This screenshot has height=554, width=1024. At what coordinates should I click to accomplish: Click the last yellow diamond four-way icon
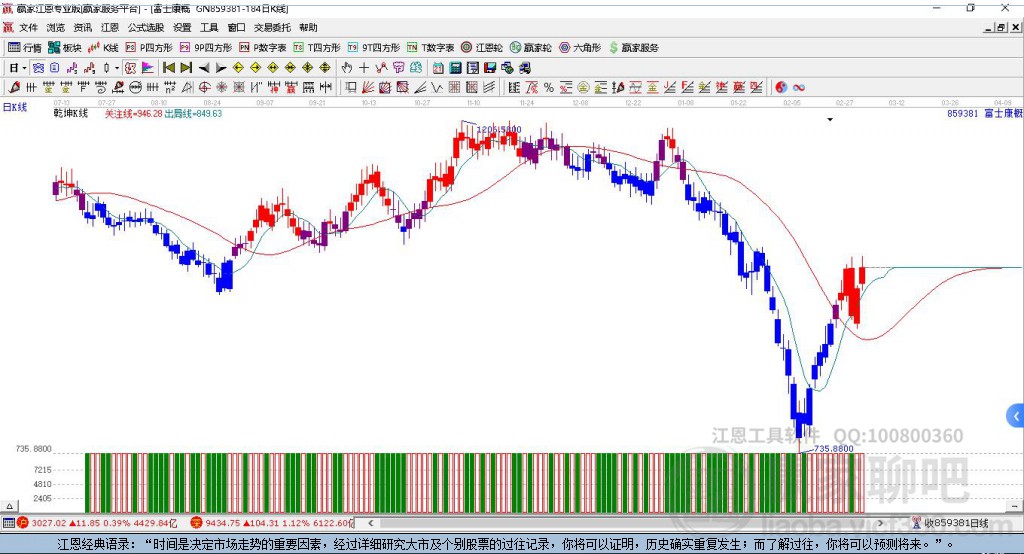coord(325,68)
